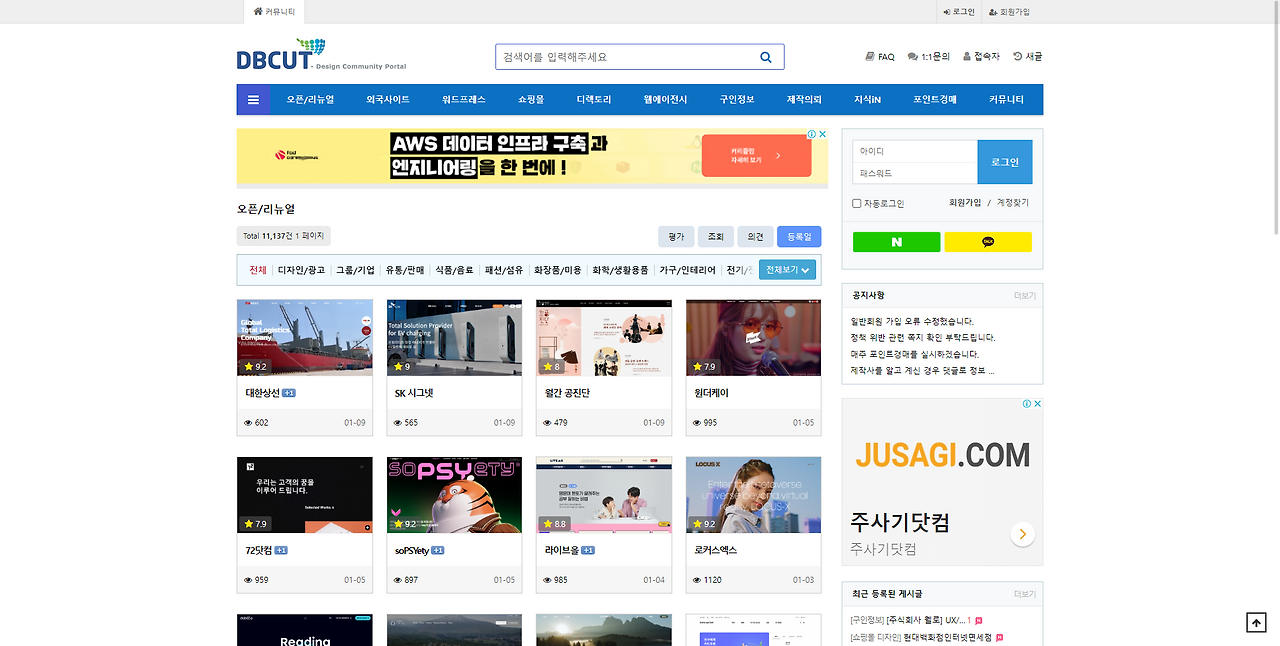Open the 오픈/리뉴얼 menu
1280x646 pixels.
tap(310, 100)
